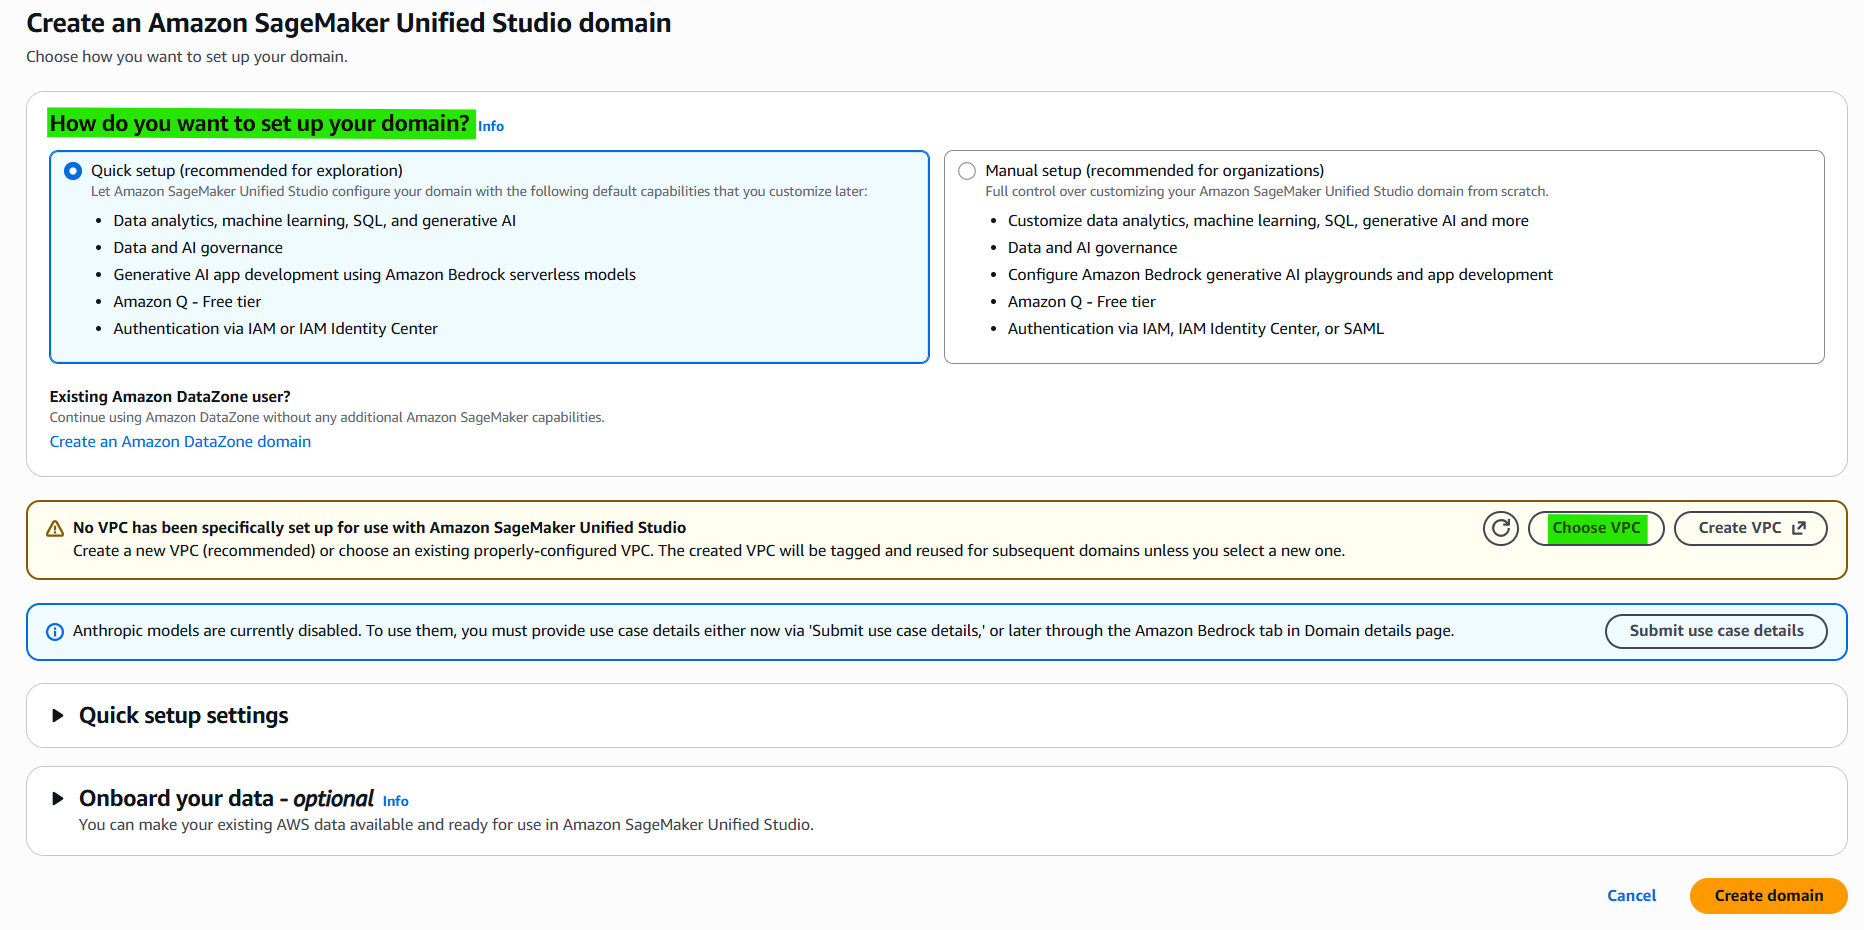Click the refresh VPC list icon
The width and height of the screenshot is (1864, 930).
point(1501,528)
